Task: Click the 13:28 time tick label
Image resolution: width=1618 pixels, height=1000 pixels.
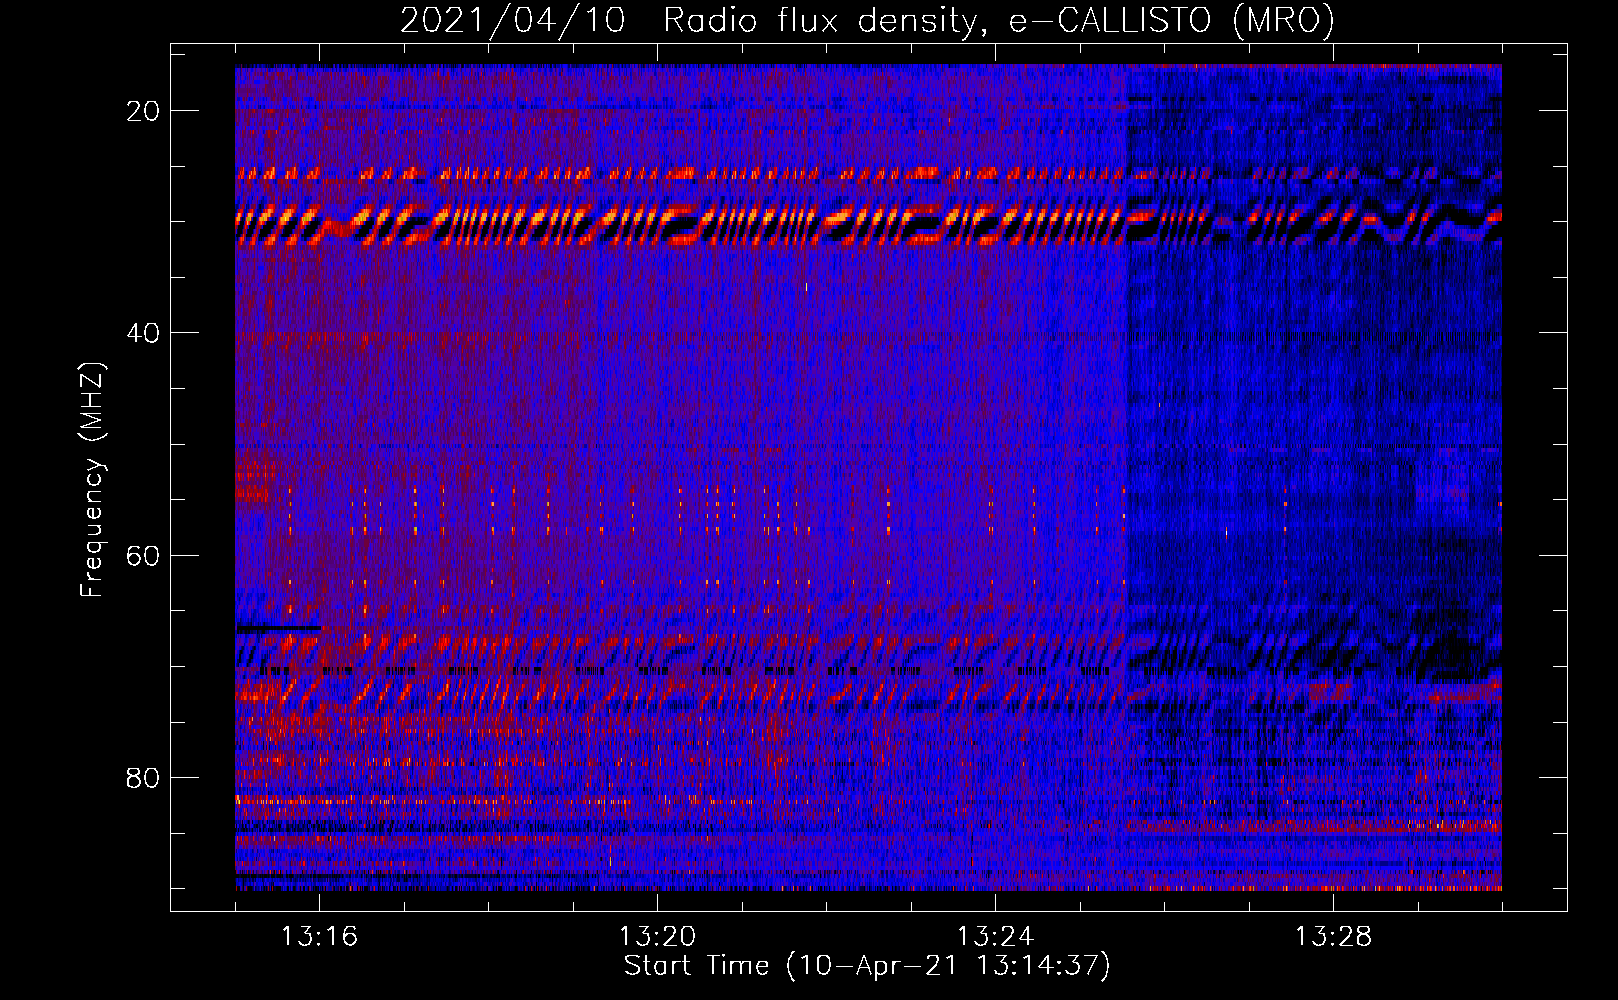Action: 1333,937
